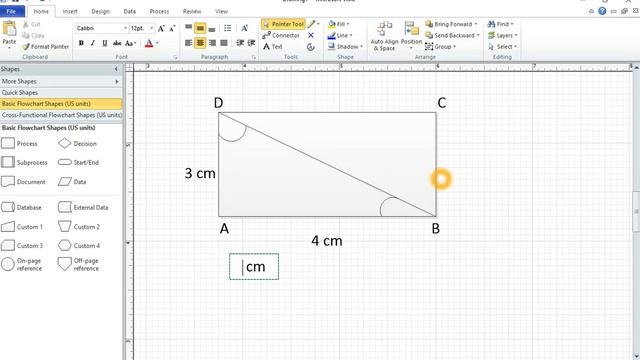
Task: Open the File tab
Action: pos(11,11)
